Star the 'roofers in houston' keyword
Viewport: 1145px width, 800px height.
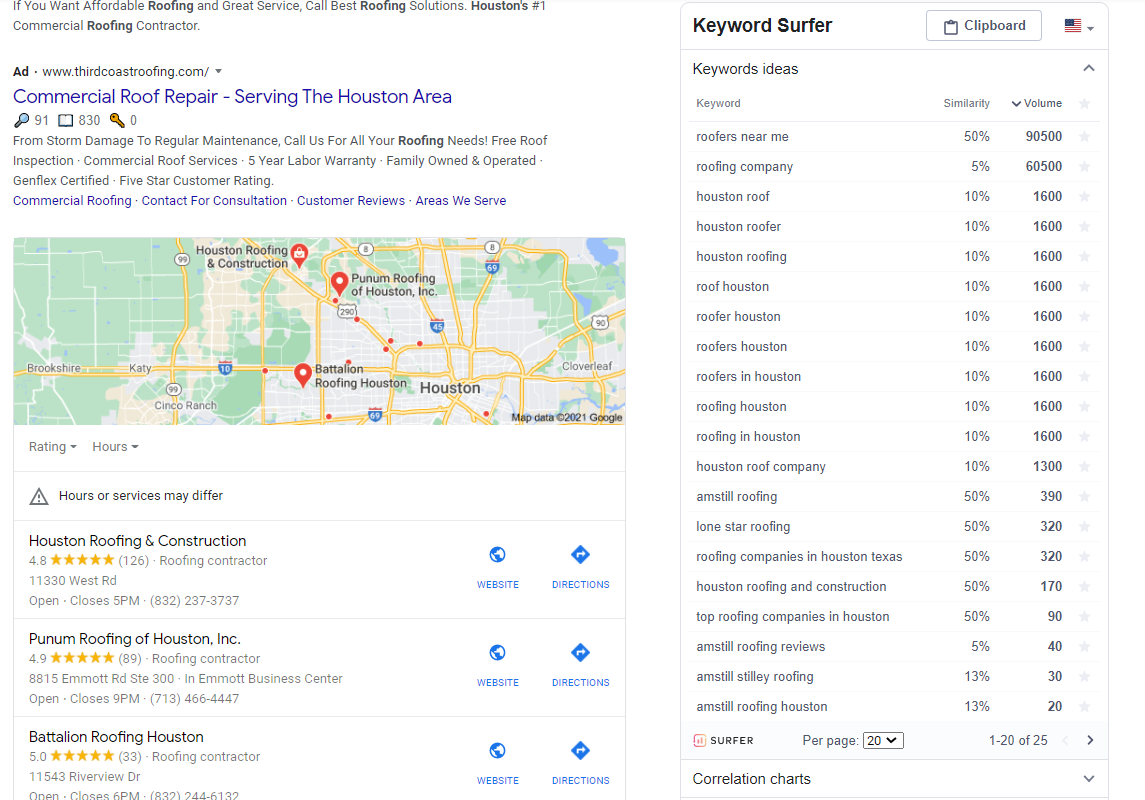[x=1084, y=377]
